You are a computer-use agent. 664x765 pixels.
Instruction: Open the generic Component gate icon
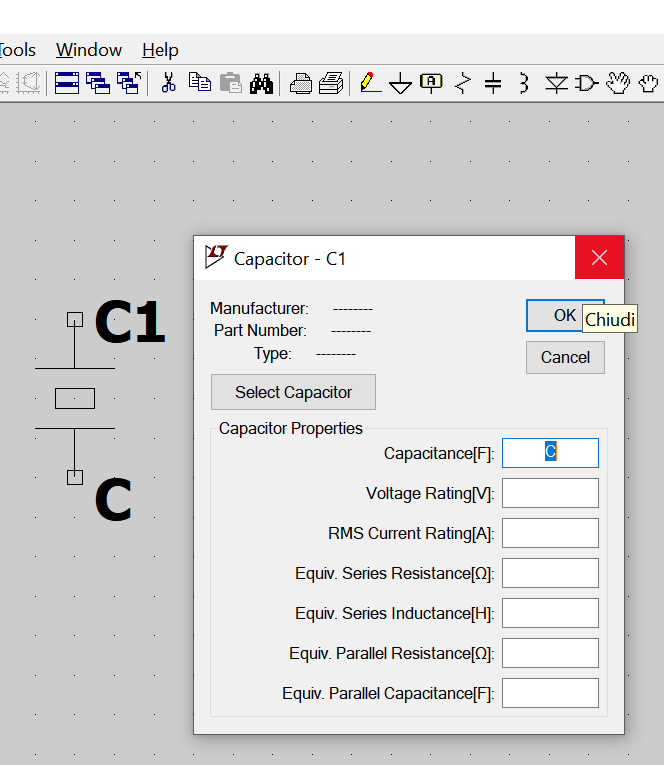pyautogui.click(x=587, y=83)
